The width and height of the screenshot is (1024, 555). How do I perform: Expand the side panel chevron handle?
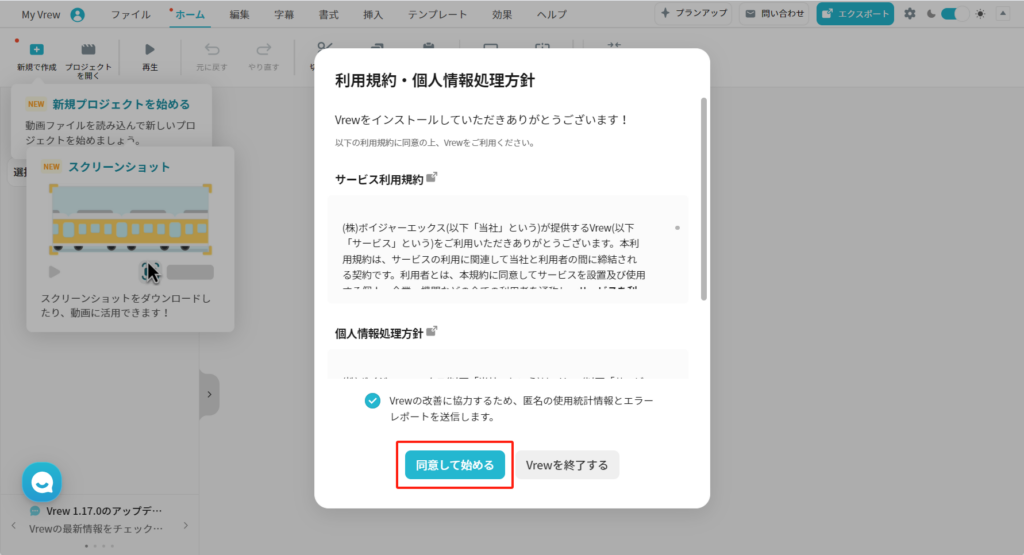pyautogui.click(x=209, y=394)
